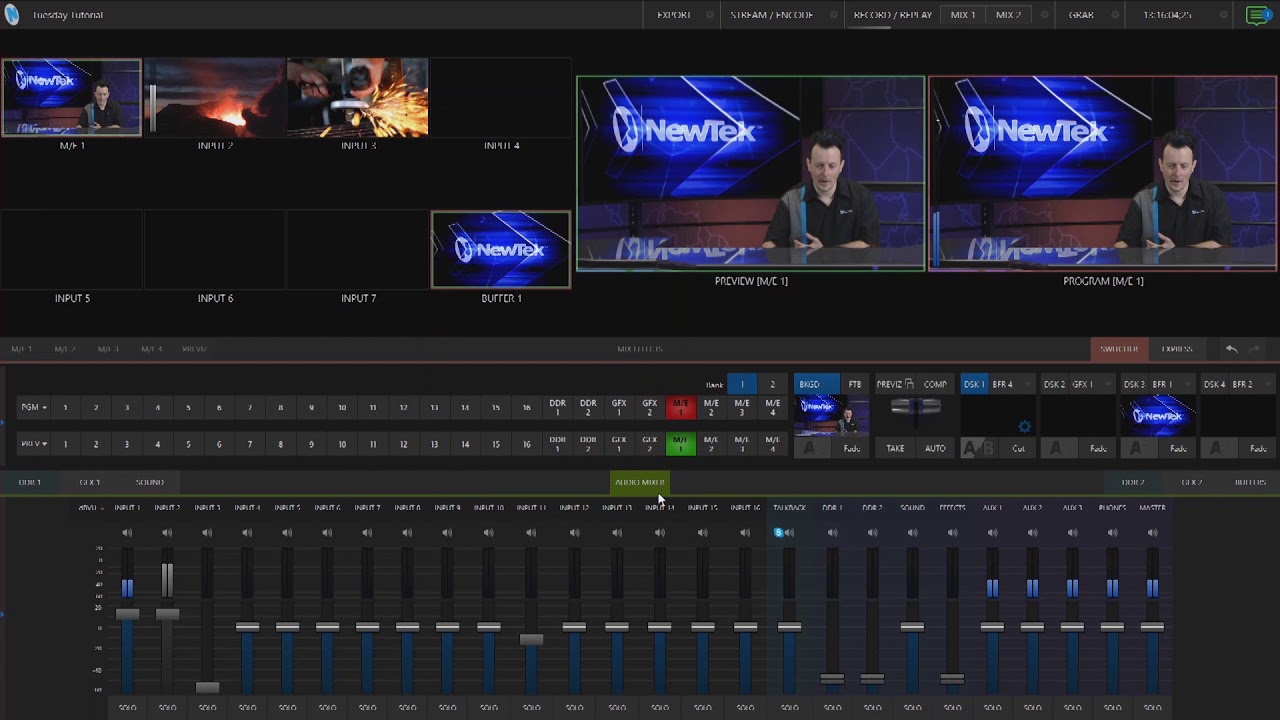Open the PGM row dropdown

click(34, 407)
